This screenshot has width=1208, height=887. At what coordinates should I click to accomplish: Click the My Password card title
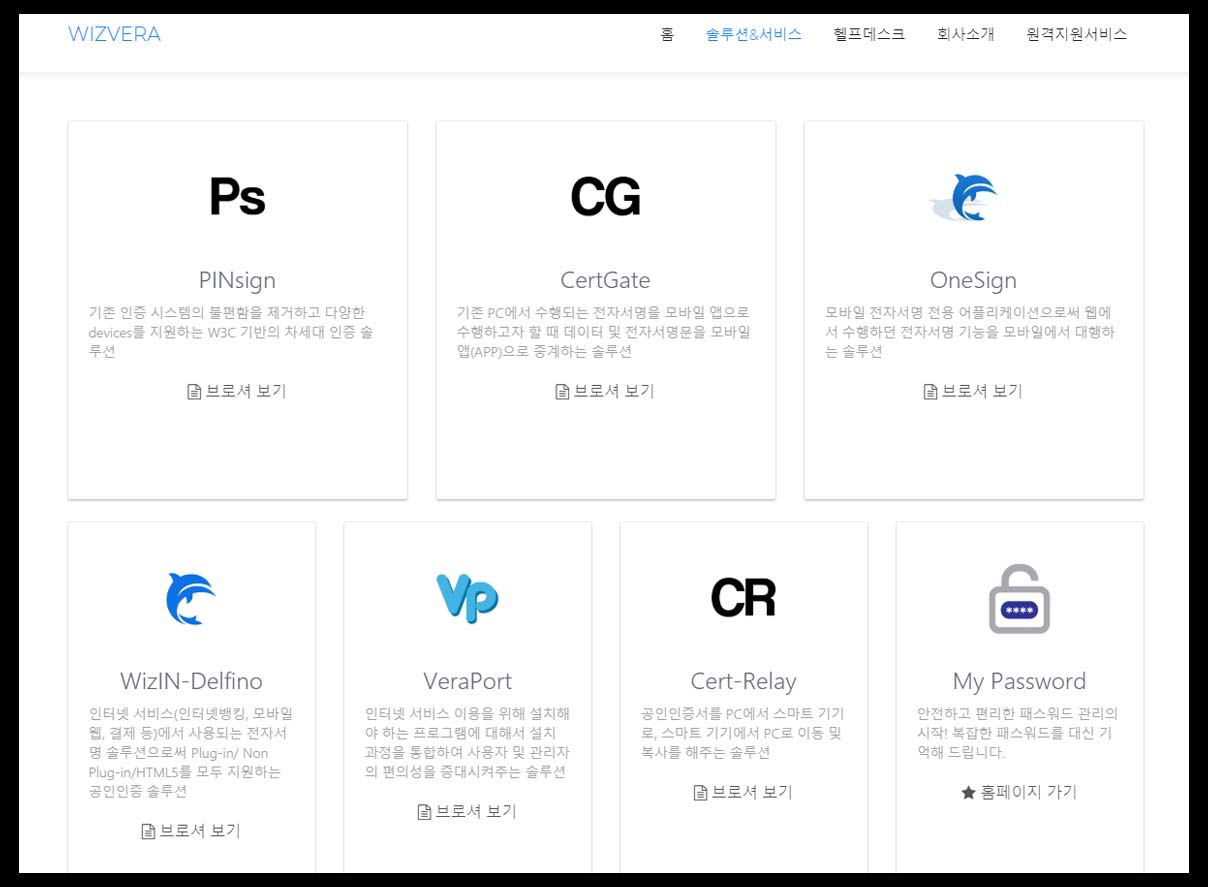tap(1019, 681)
